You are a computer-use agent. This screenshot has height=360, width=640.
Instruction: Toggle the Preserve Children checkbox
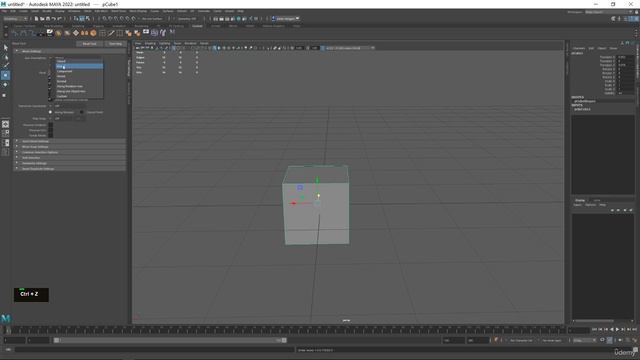click(50, 125)
